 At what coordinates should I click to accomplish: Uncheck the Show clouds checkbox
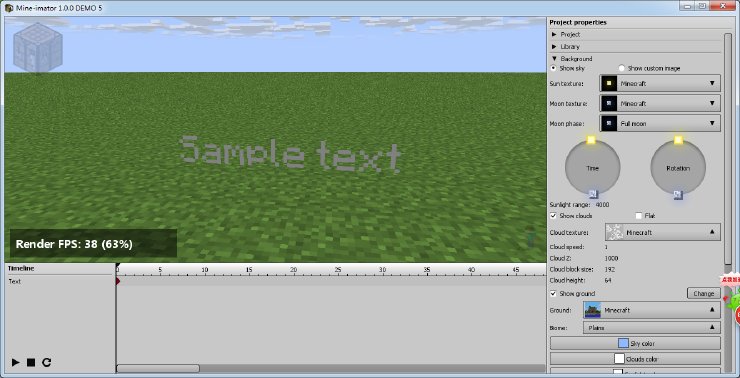click(x=554, y=216)
